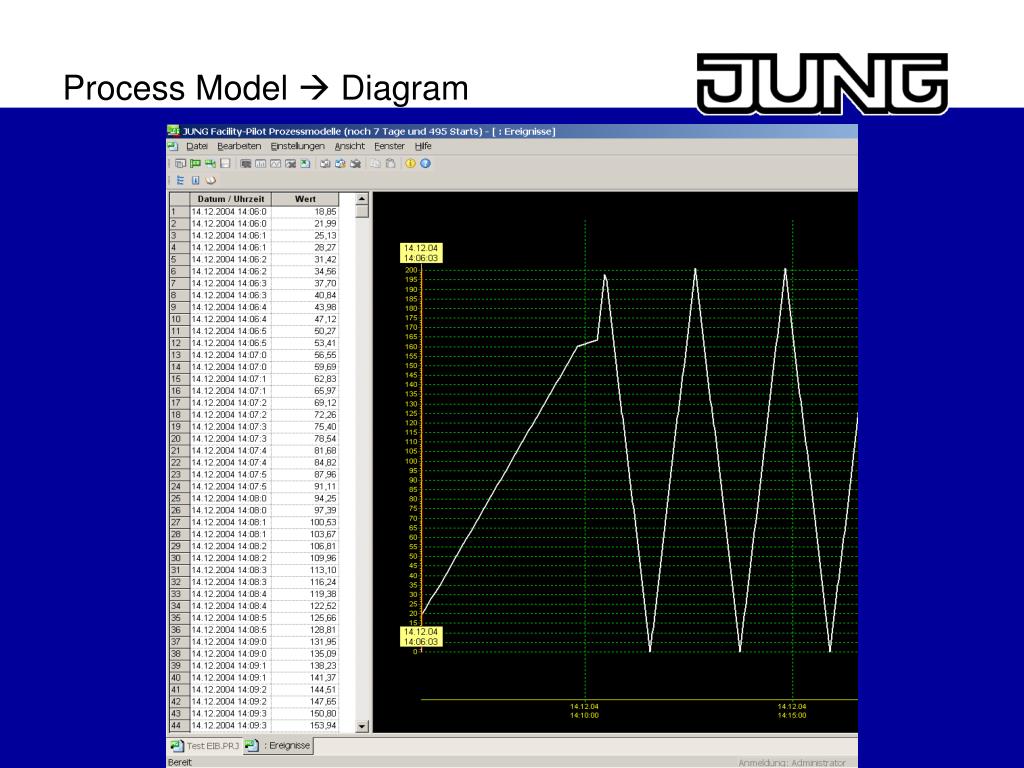Select row header number 44
The width and height of the screenshot is (1024, 768).
pos(180,726)
